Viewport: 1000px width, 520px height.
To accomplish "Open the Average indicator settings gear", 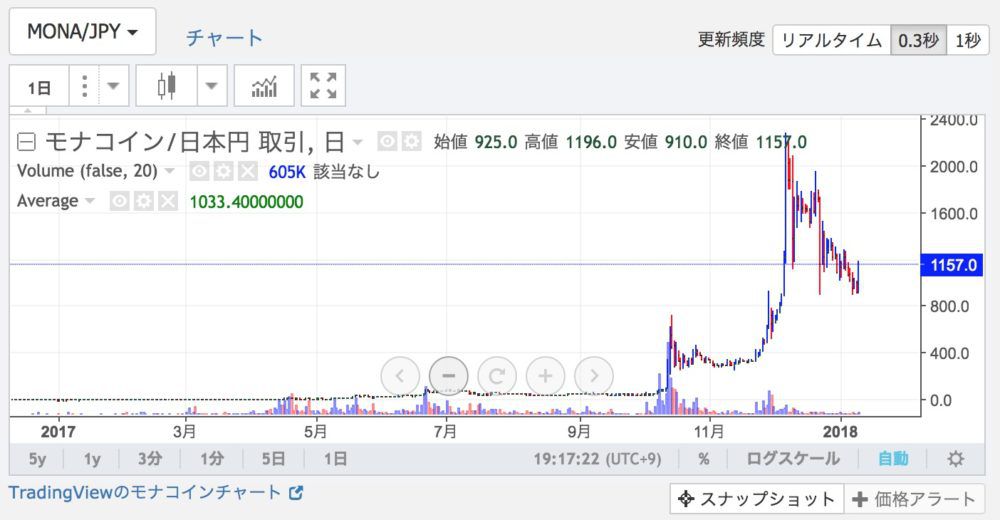I will coord(143,202).
